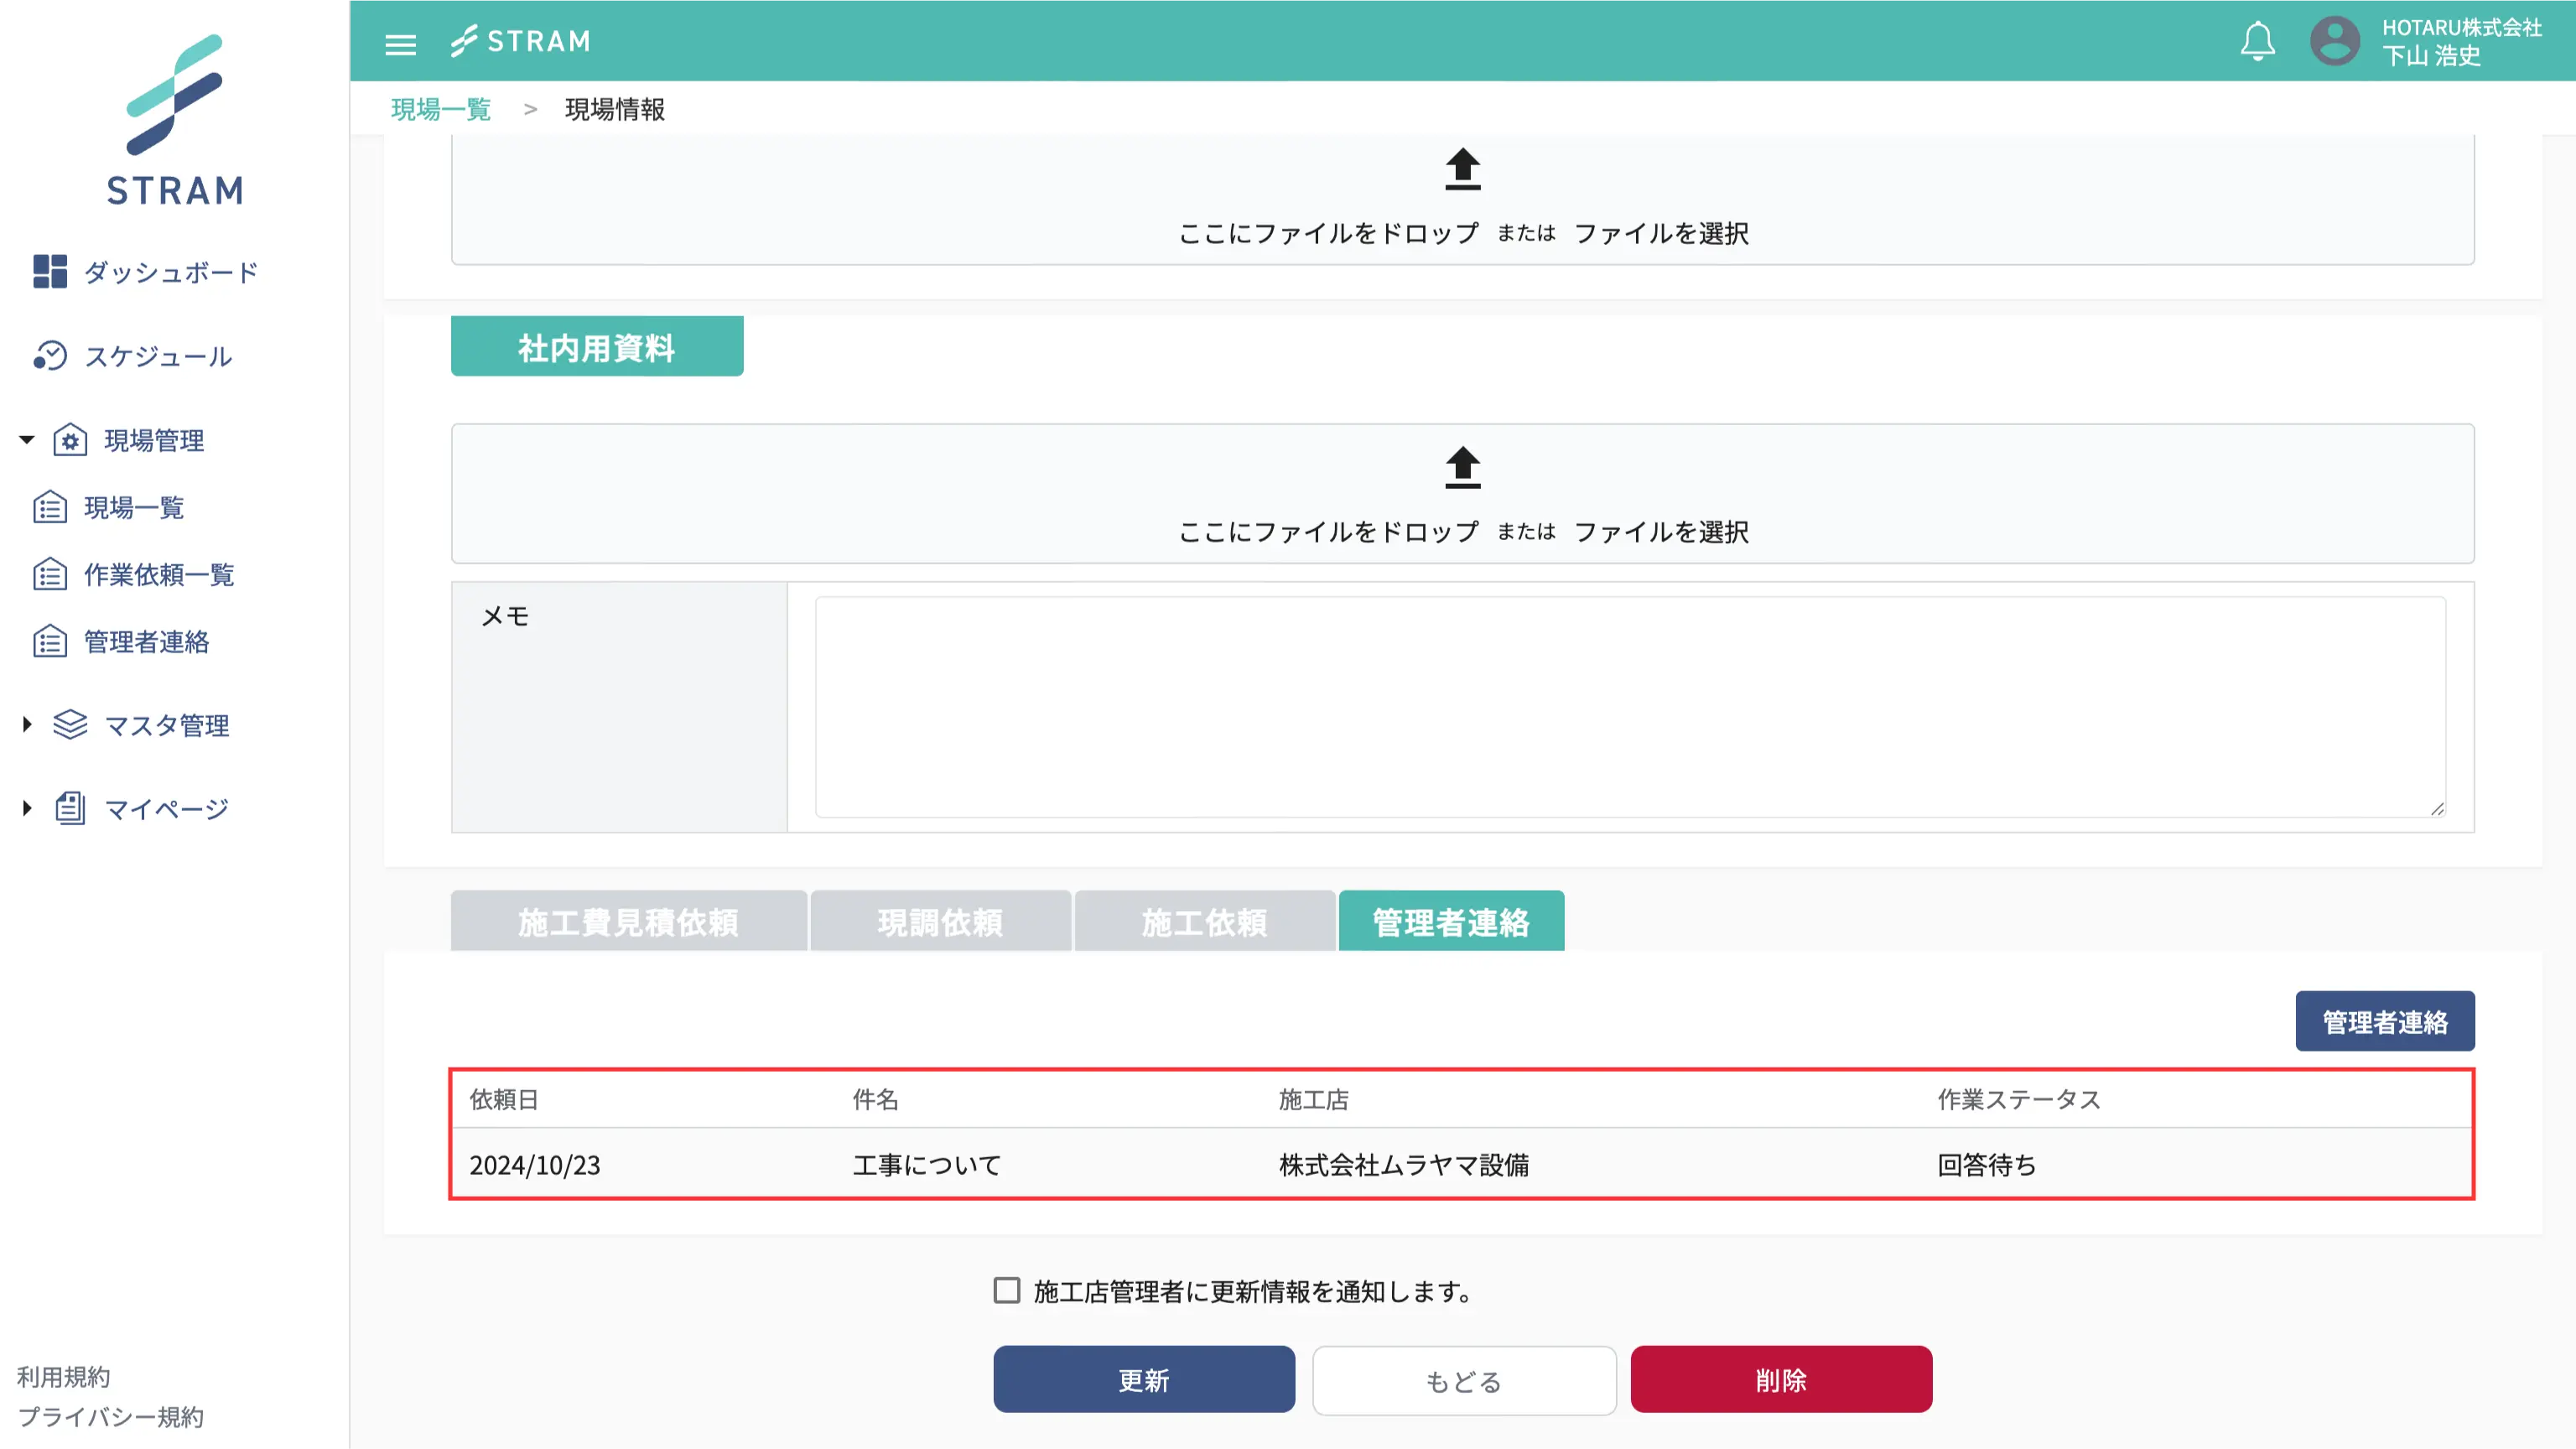The image size is (2576, 1449).
Task: Click the 管理者連絡 sidebar icon
Action: coord(51,641)
